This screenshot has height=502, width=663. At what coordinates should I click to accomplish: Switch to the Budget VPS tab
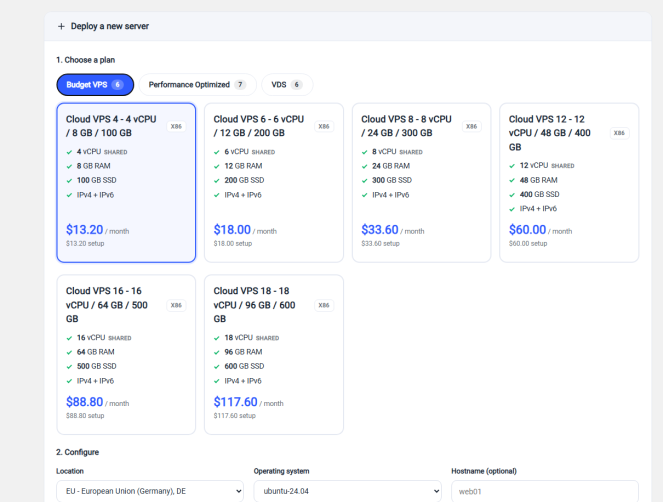pos(95,85)
